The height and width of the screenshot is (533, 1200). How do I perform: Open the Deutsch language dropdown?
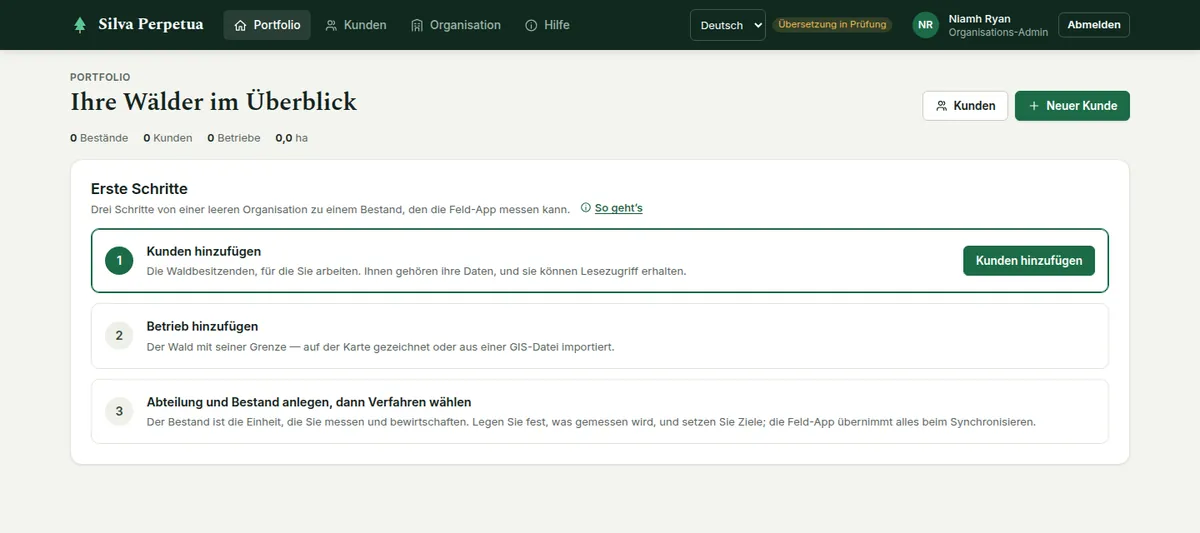click(728, 25)
